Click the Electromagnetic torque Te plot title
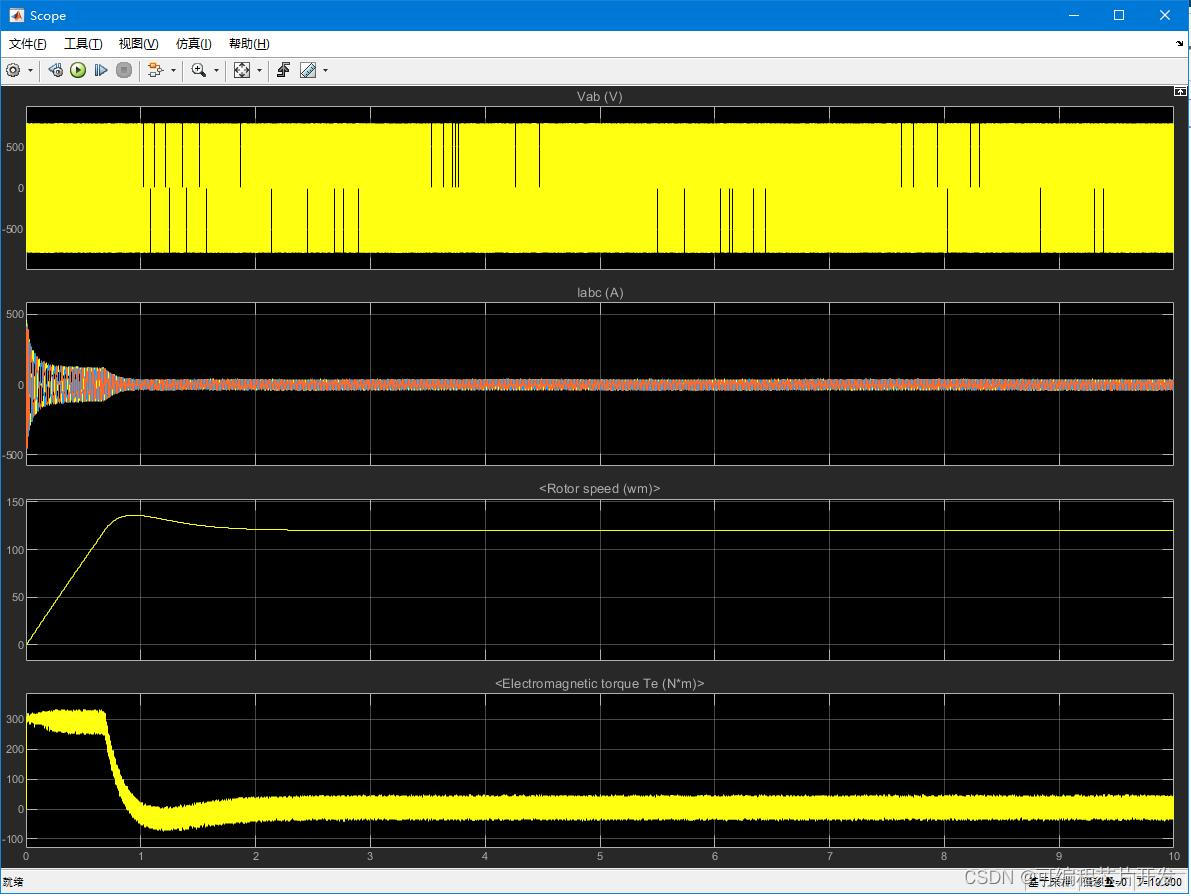This screenshot has height=896, width=1191. pyautogui.click(x=599, y=683)
